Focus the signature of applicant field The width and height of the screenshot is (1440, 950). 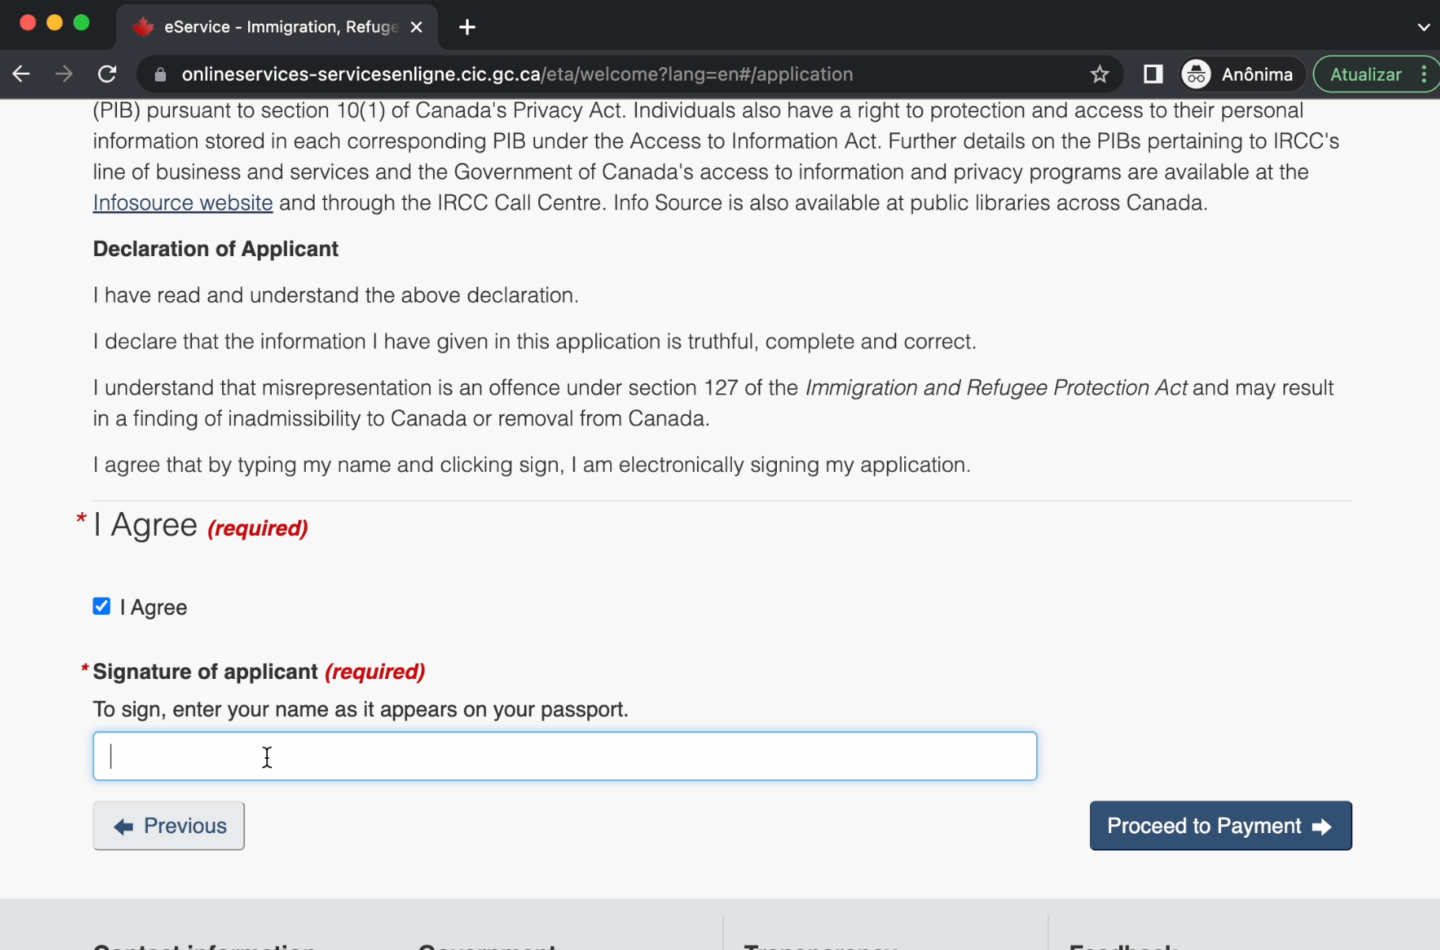tap(565, 756)
